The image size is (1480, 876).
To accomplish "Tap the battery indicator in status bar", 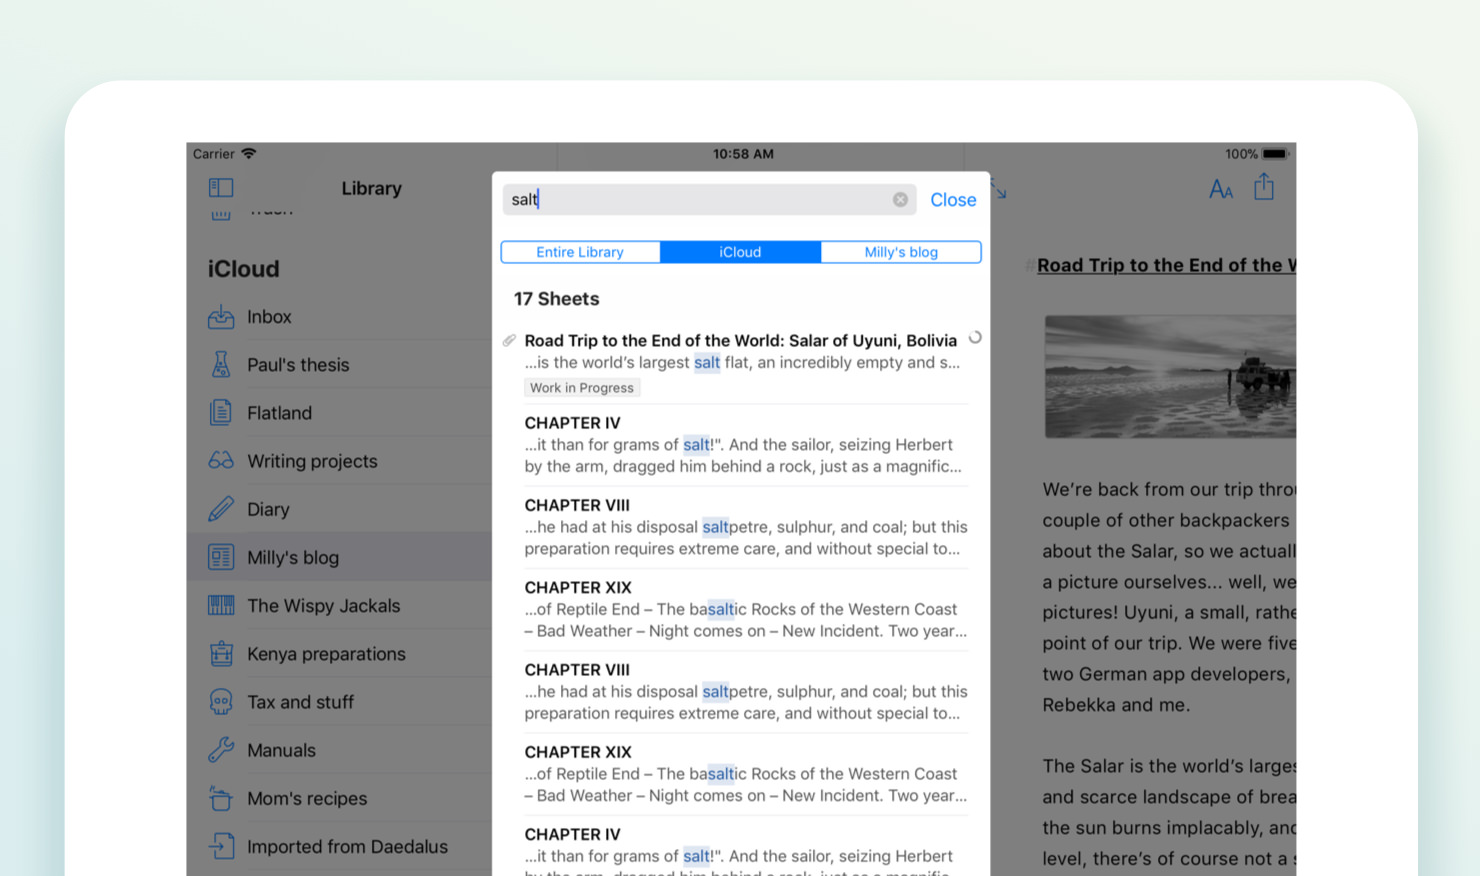I will point(1275,154).
